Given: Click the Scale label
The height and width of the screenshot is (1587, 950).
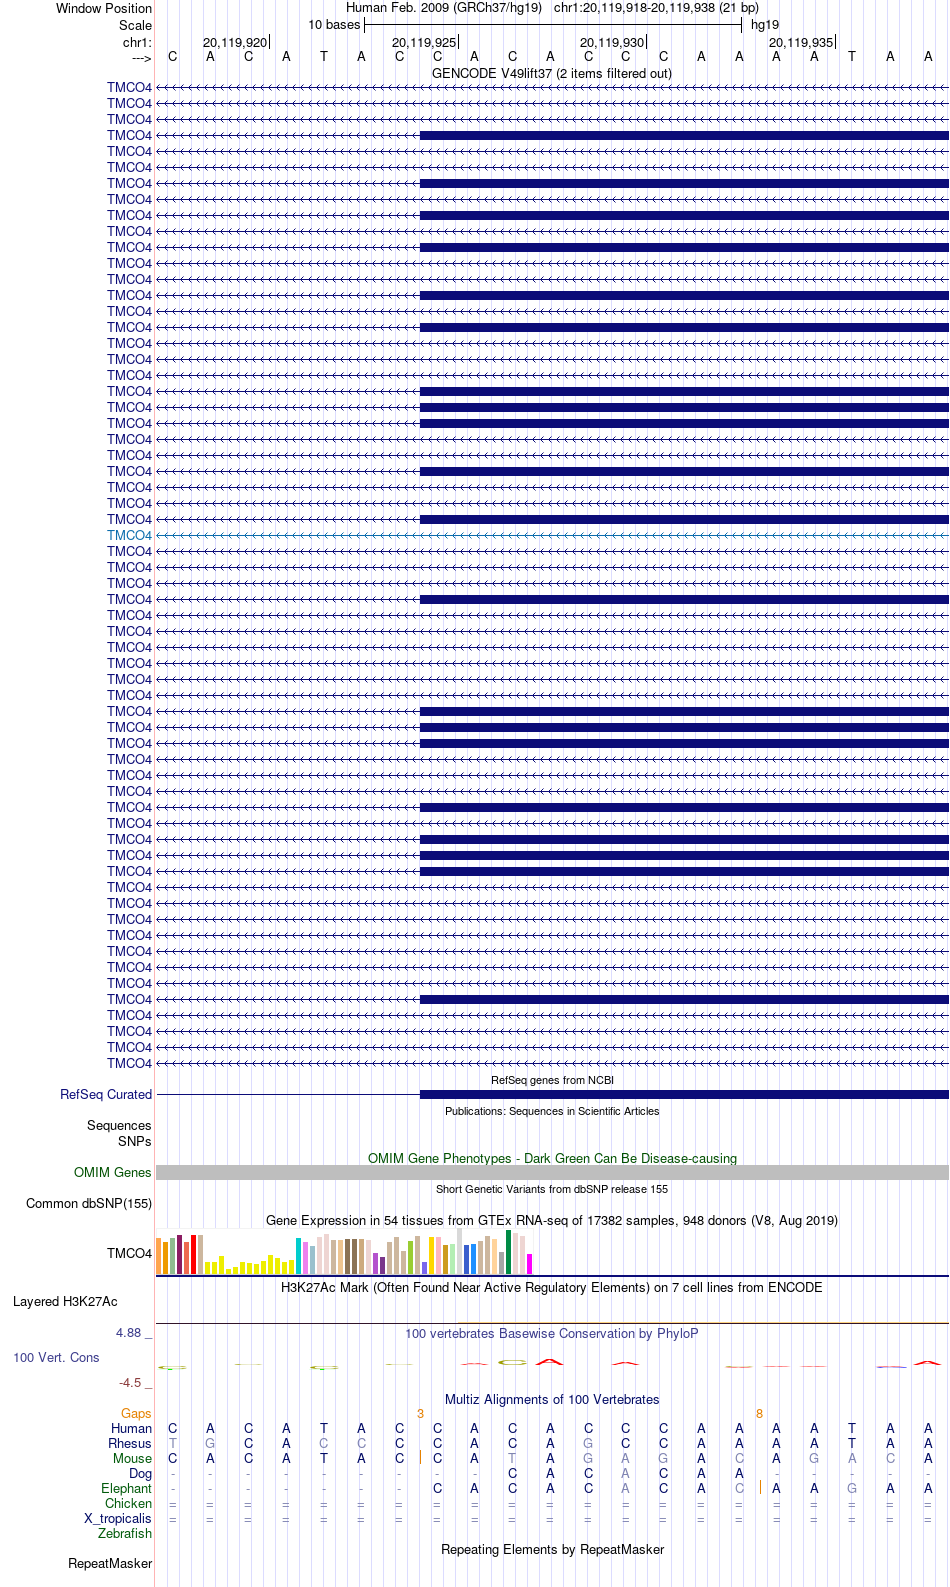Looking at the screenshot, I should coord(135,25).
